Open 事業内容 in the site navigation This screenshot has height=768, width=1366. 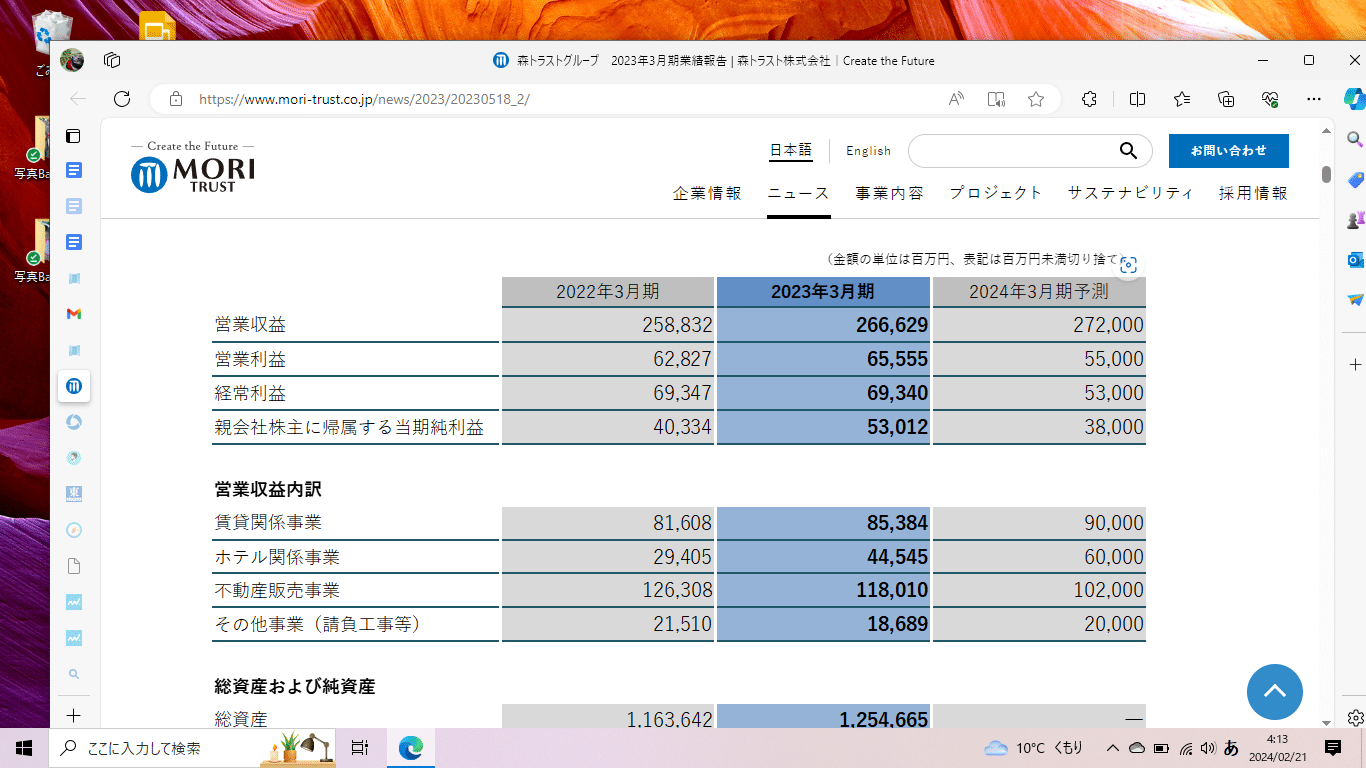(889, 193)
